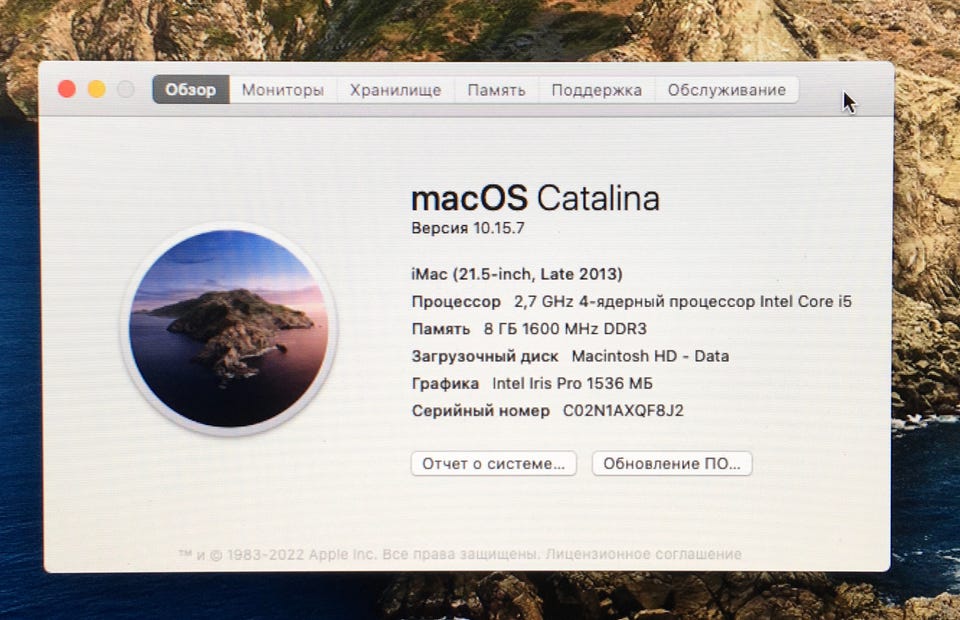Open the Лицензионное соглашение link
Screen dimensions: 960x620
pyautogui.click(x=643, y=555)
